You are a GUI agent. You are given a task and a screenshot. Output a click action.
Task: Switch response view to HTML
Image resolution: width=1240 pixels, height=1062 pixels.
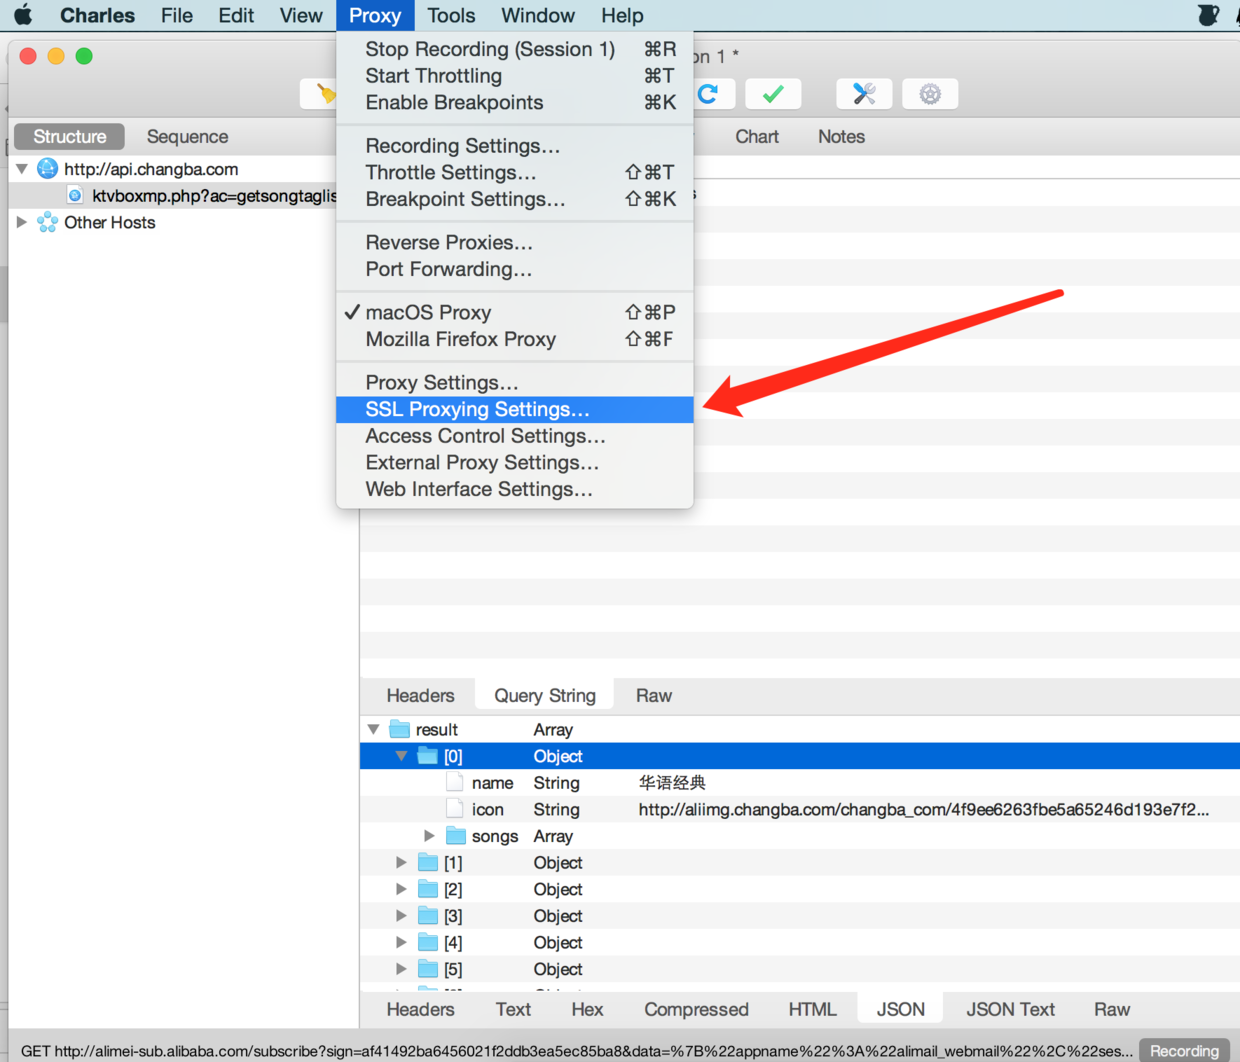(812, 1009)
